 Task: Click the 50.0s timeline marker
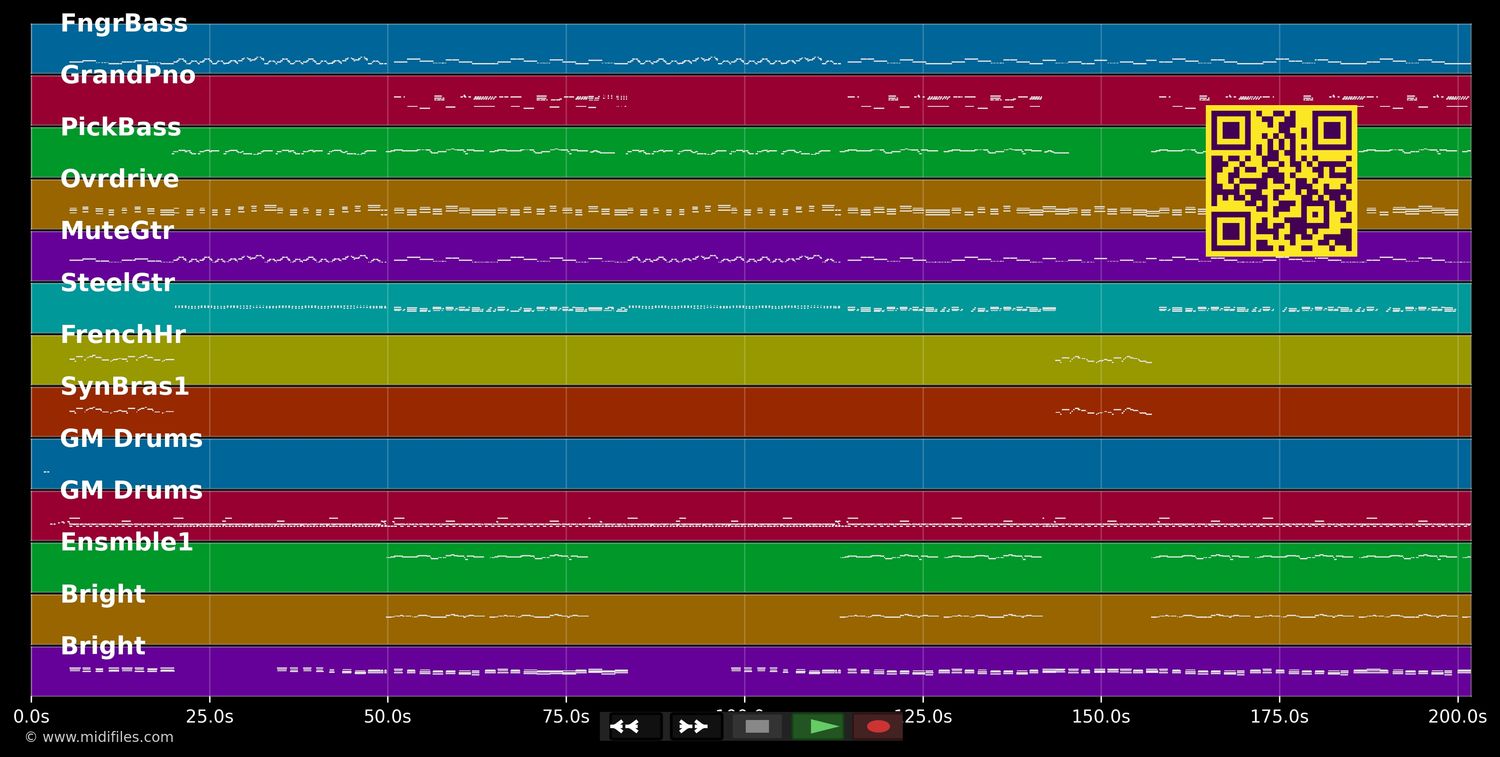coord(388,716)
